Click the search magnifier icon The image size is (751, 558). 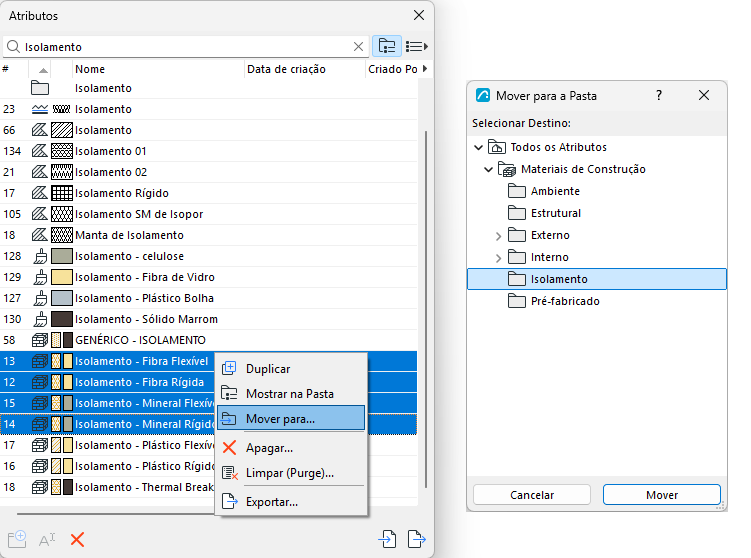click(13, 46)
